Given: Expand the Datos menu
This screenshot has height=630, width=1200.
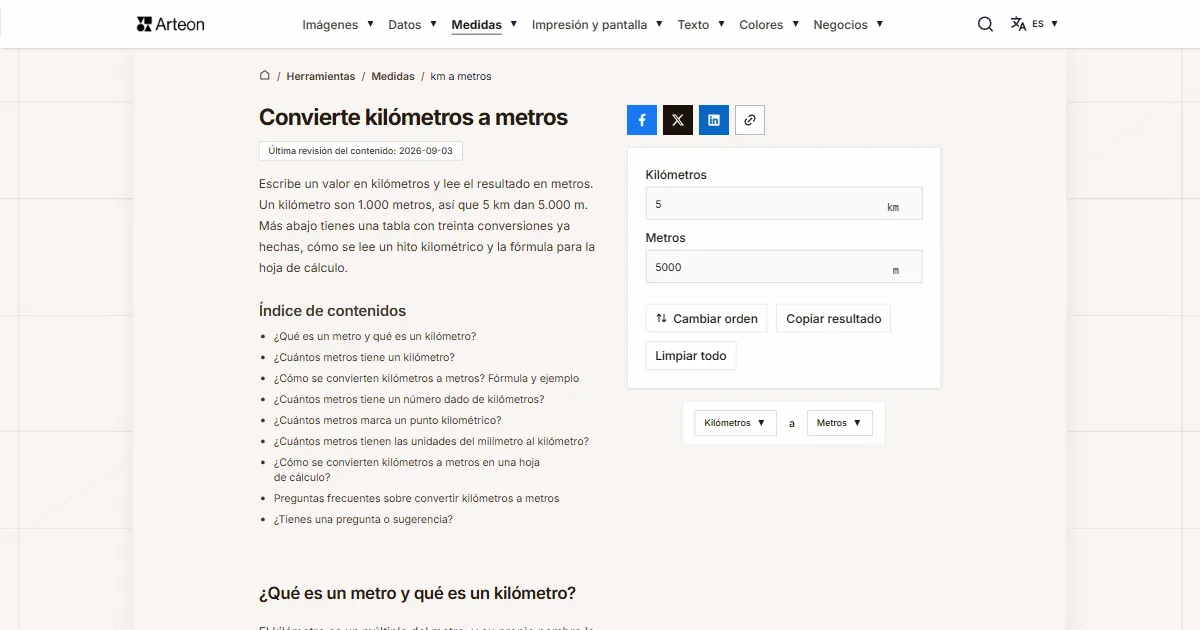Looking at the screenshot, I should (413, 24).
